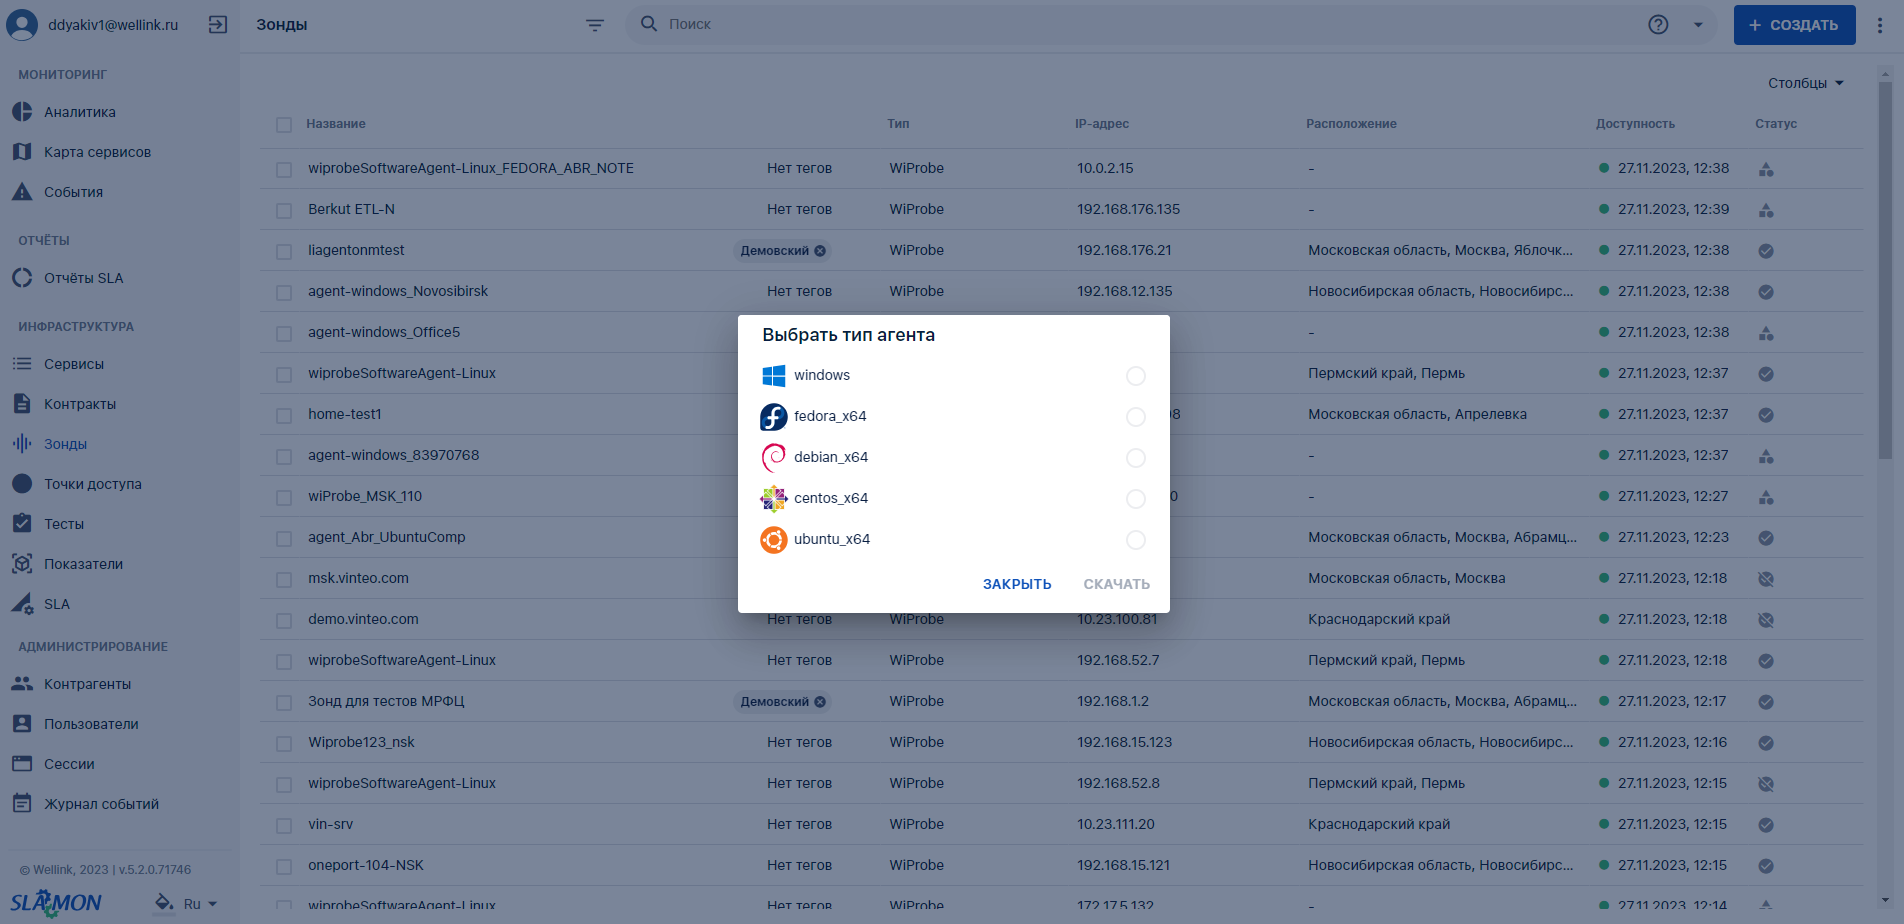Screen dimensions: 1904x924
Task: Open the Столбцы columns dropdown
Action: pos(1805,83)
